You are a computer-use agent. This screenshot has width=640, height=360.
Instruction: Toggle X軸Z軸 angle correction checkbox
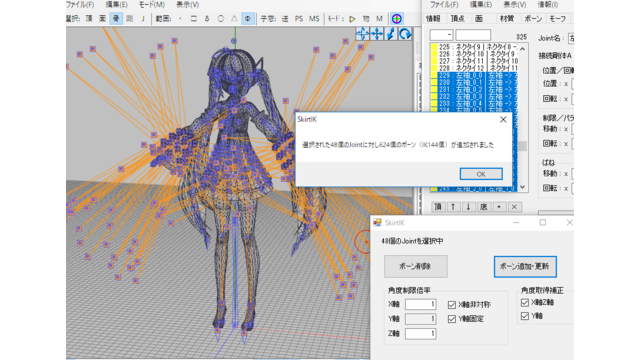coord(525,302)
